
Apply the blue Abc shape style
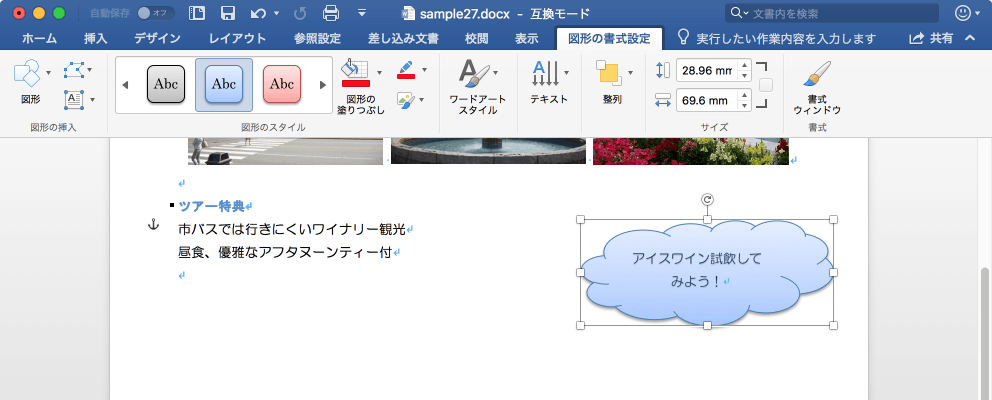click(x=224, y=84)
